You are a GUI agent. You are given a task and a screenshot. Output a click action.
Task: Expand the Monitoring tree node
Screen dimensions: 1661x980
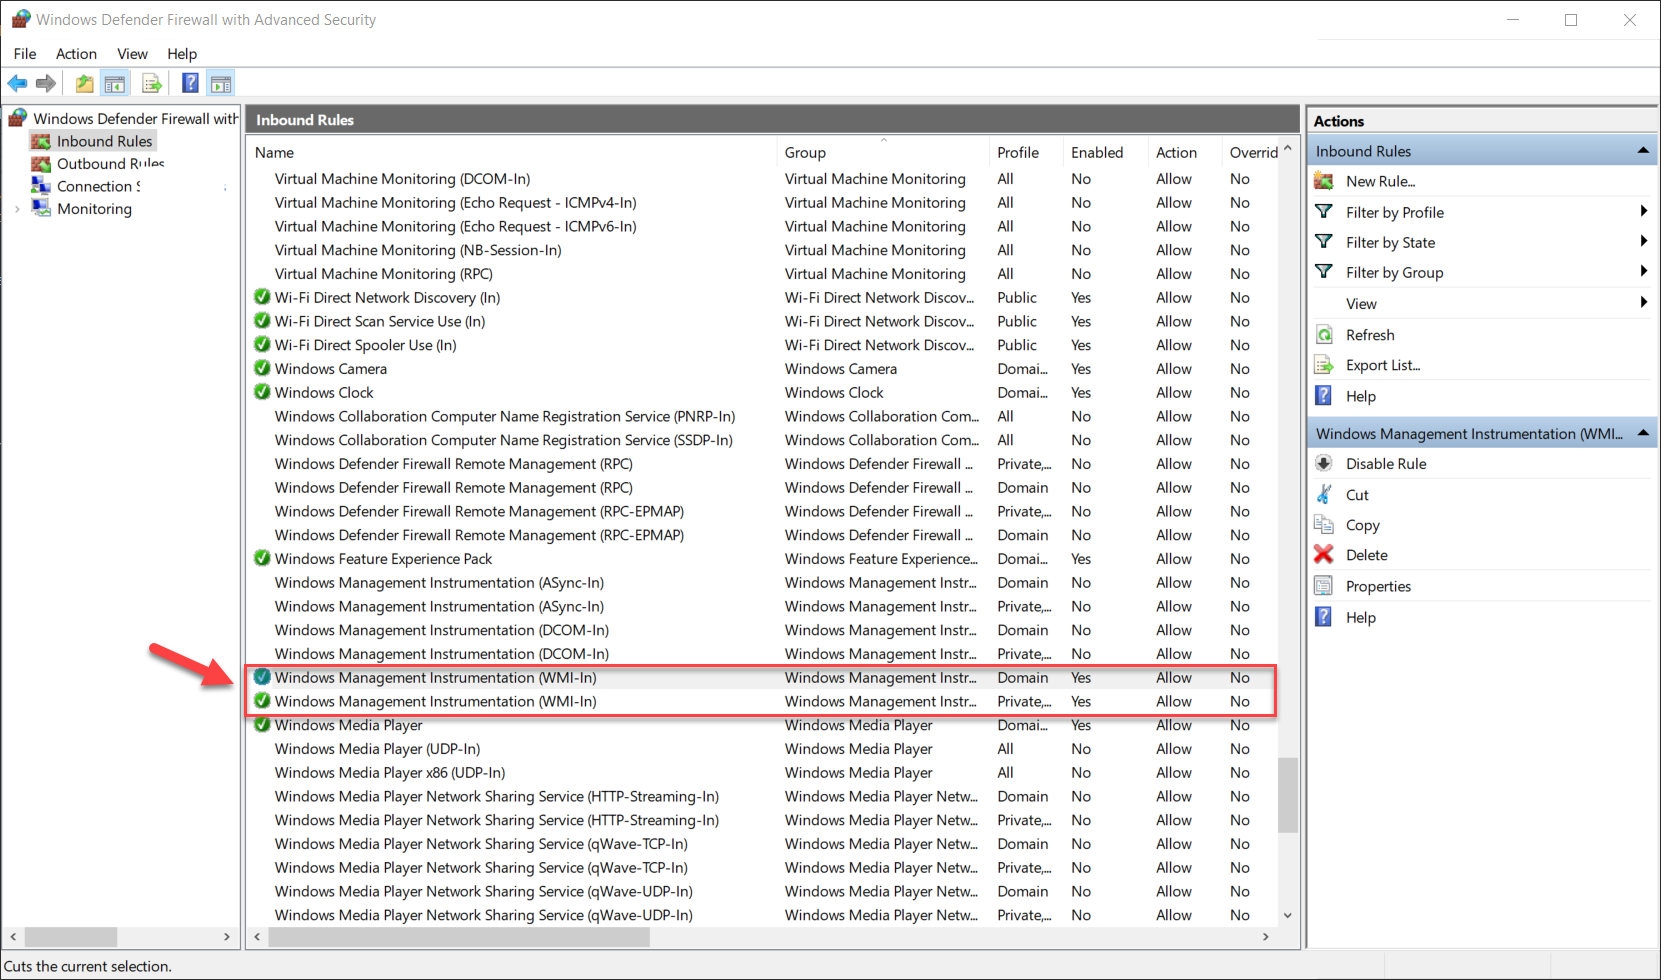click(x=16, y=208)
